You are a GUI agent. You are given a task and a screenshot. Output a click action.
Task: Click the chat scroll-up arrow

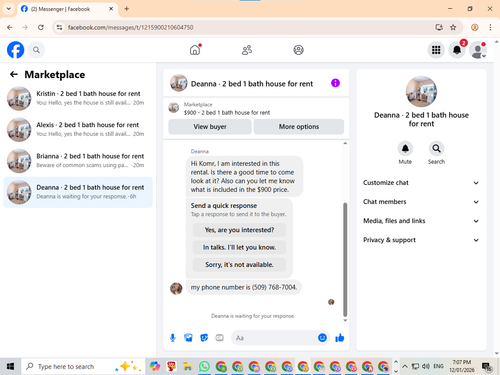tap(345, 143)
